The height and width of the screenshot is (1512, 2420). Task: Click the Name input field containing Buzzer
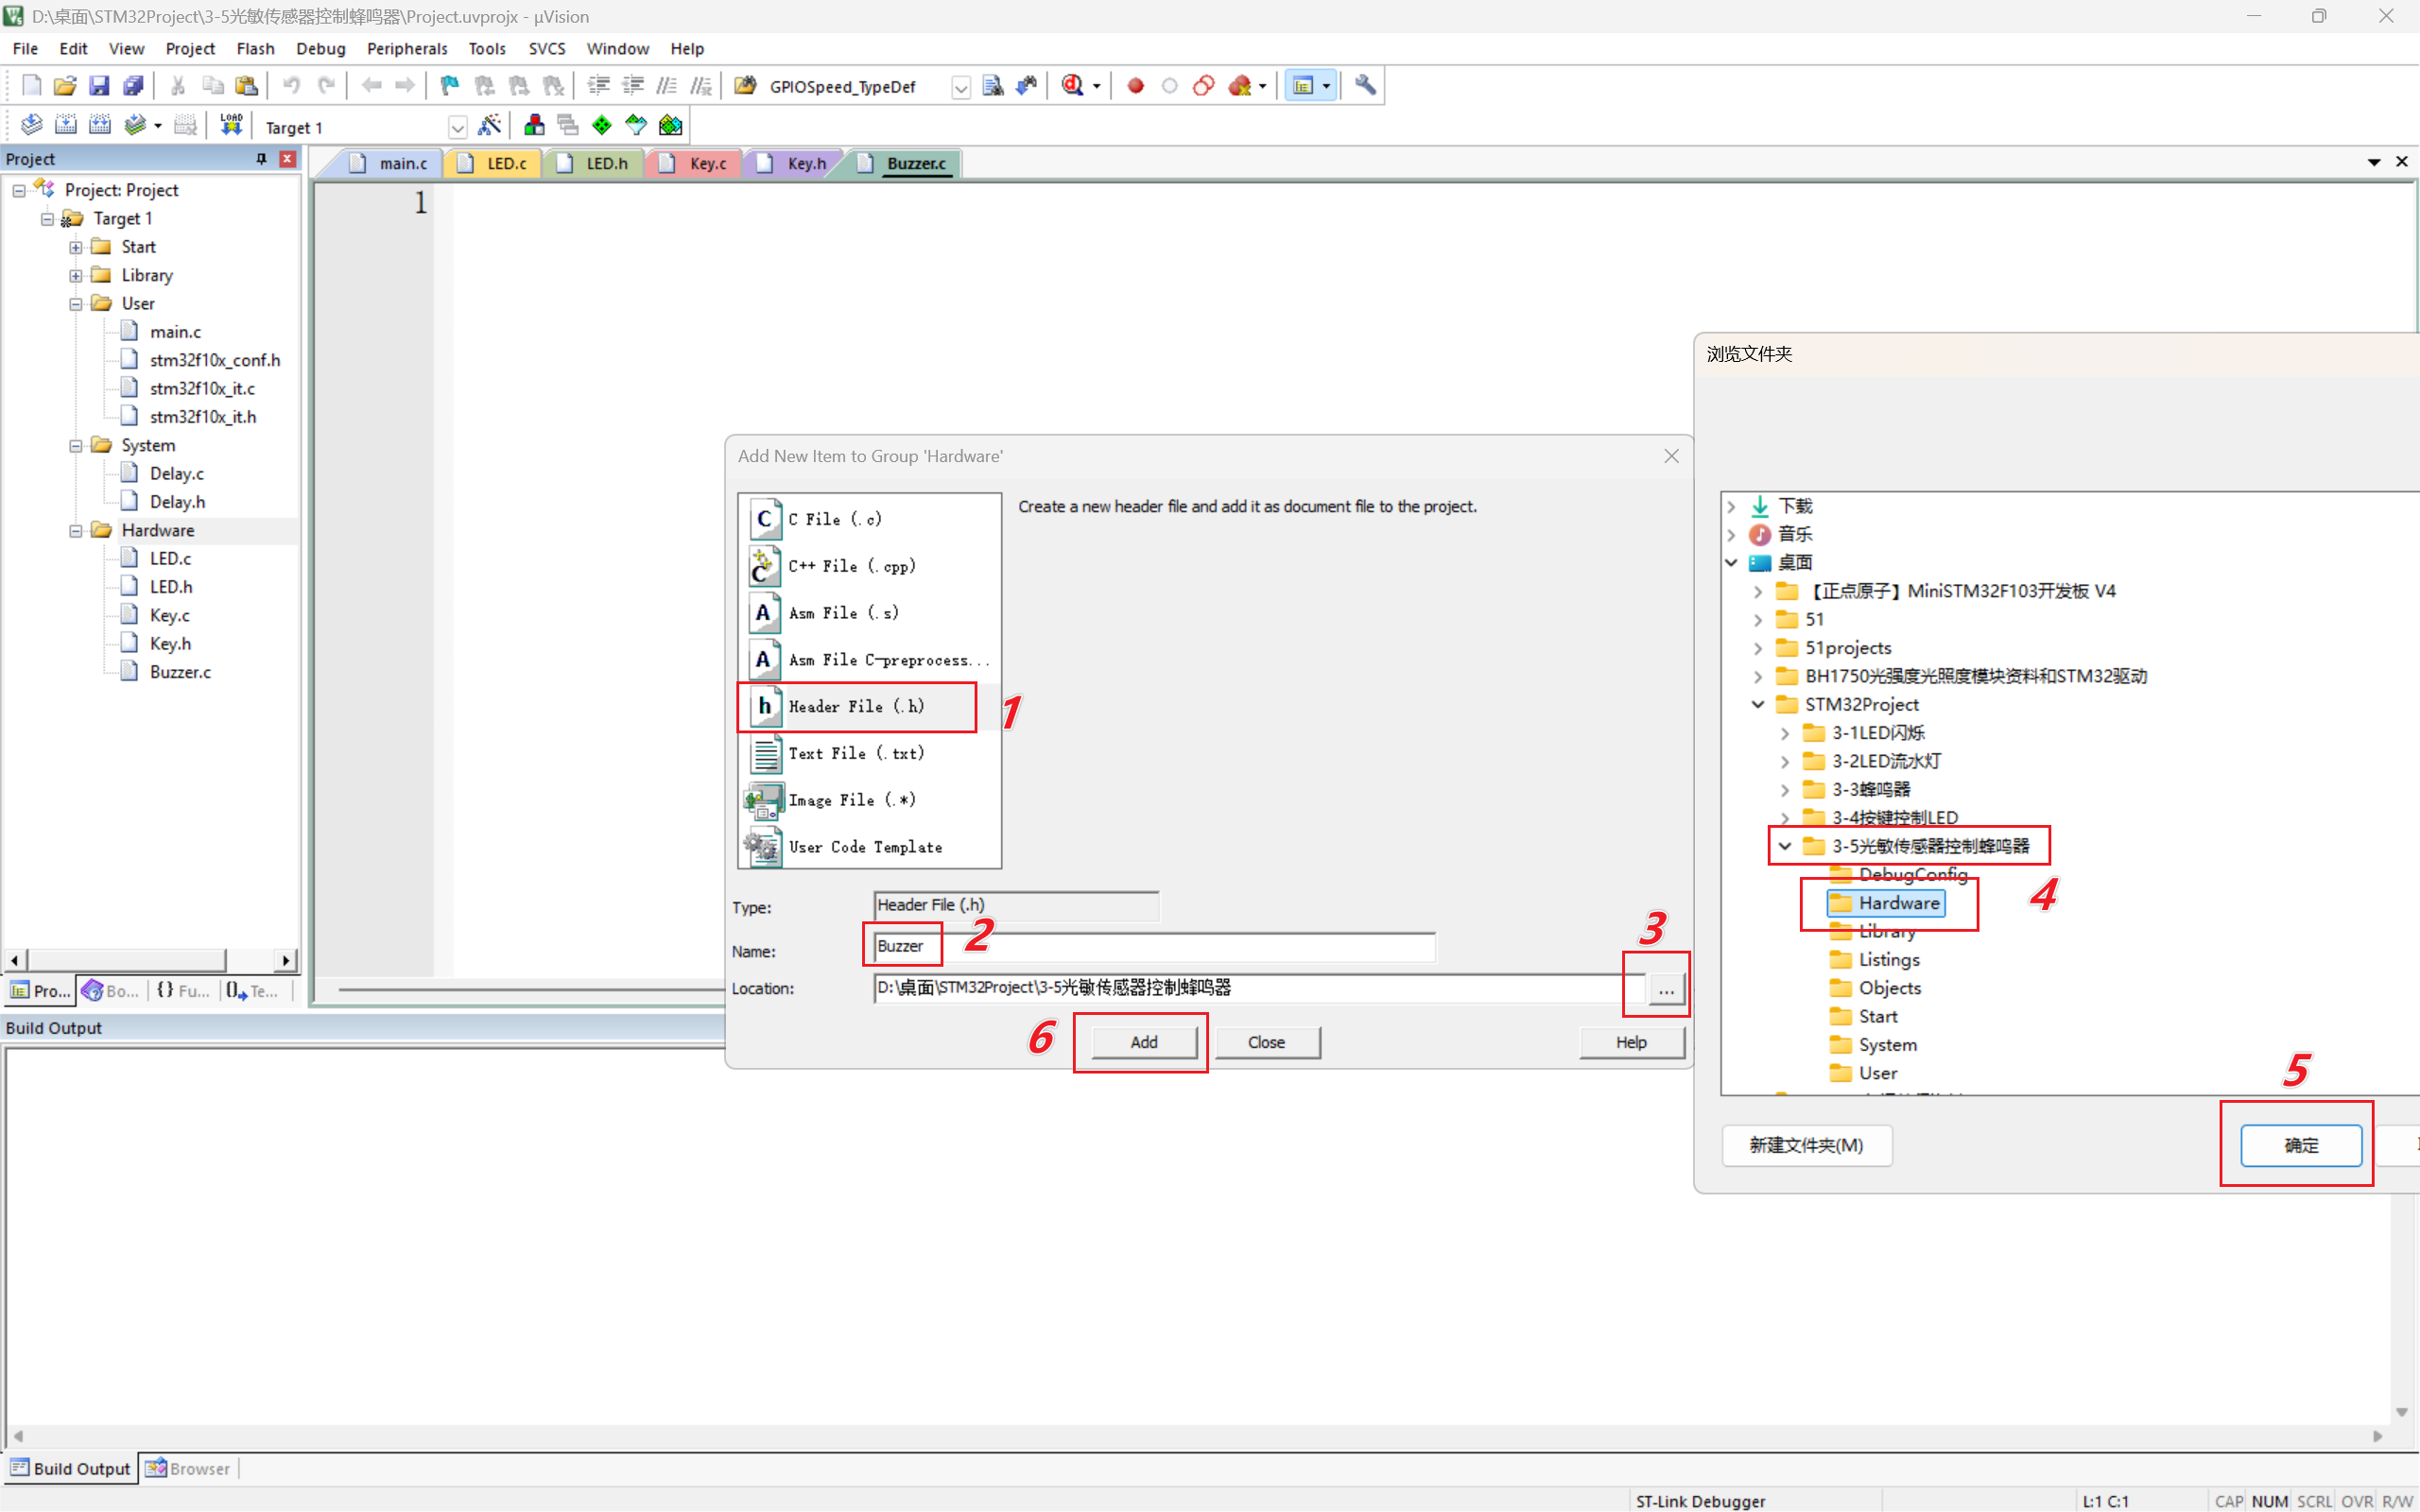click(x=1150, y=946)
